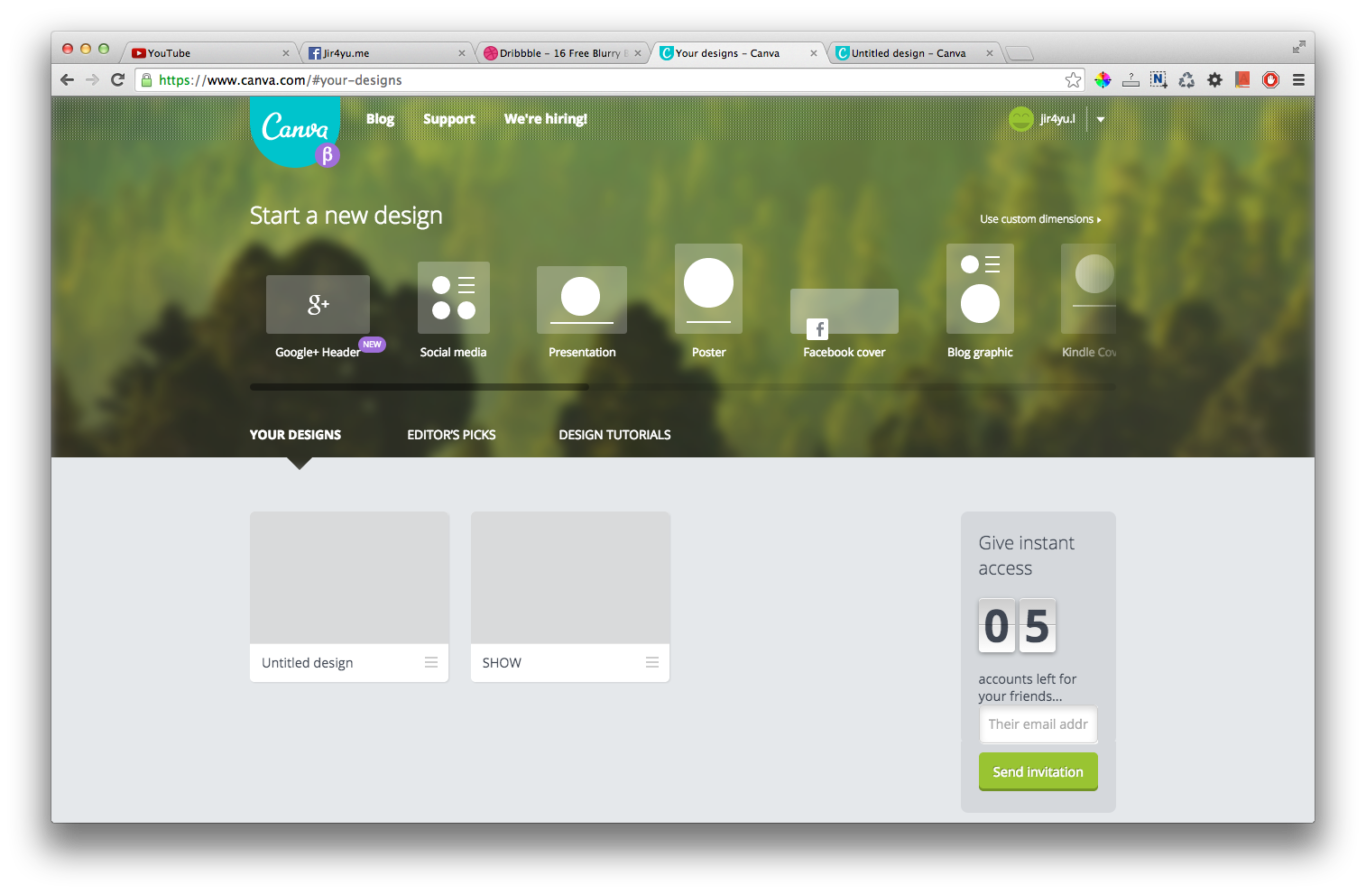Click the jir4yu.l username

(x=1057, y=119)
